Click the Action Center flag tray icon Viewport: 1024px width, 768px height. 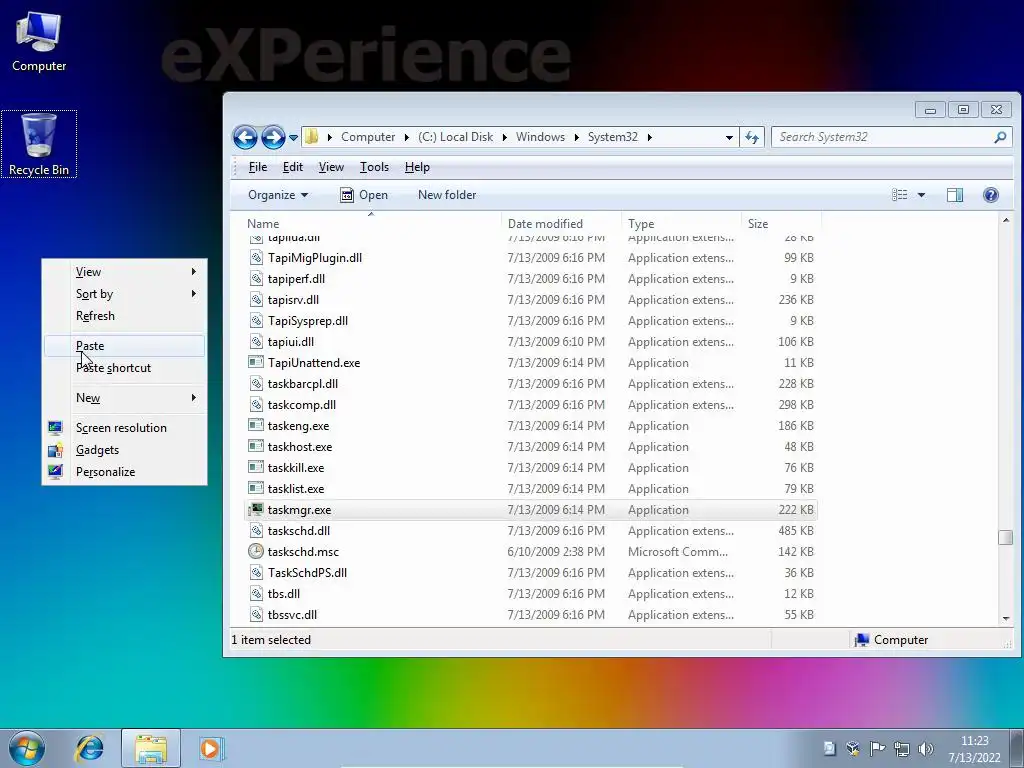pos(877,748)
